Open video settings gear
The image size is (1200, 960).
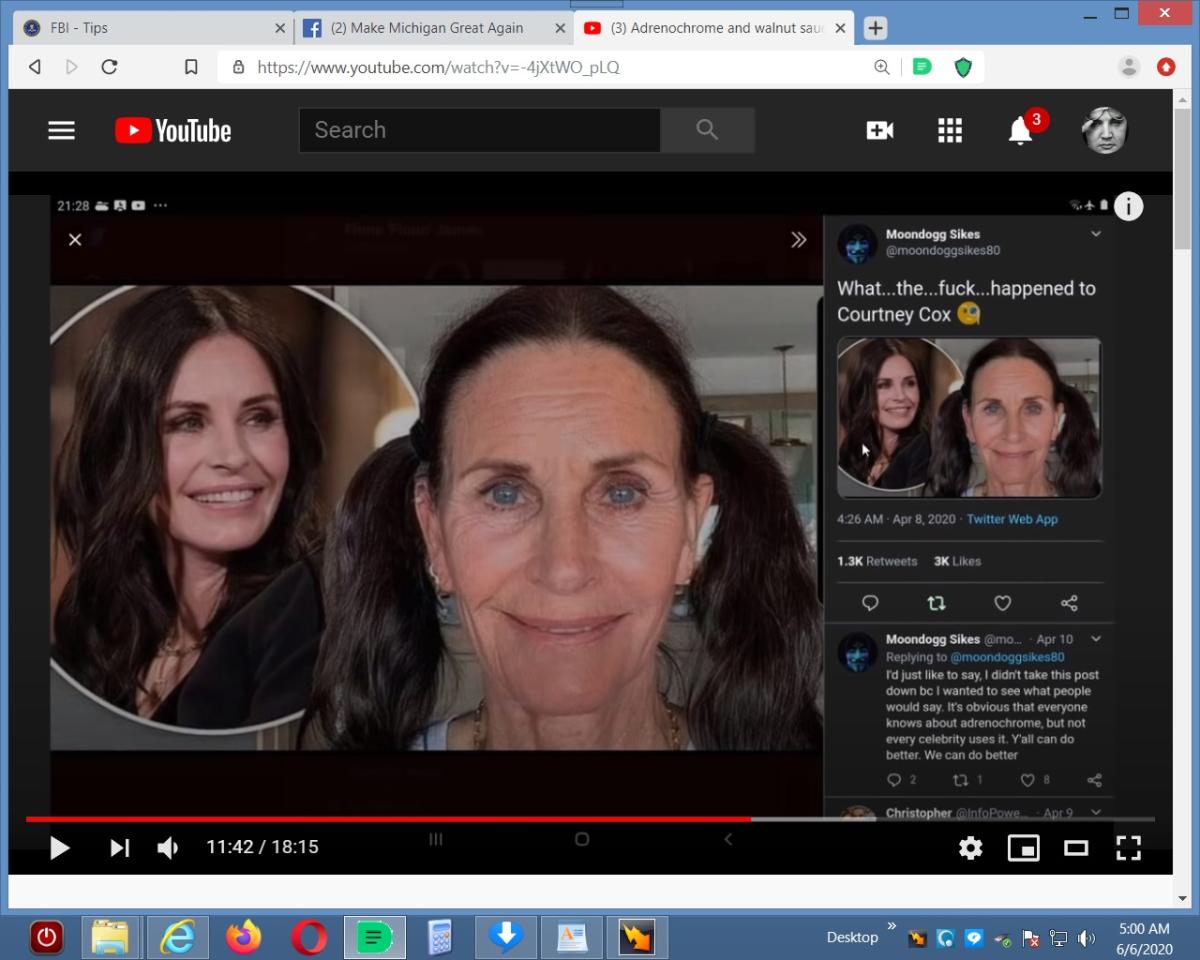pyautogui.click(x=970, y=848)
